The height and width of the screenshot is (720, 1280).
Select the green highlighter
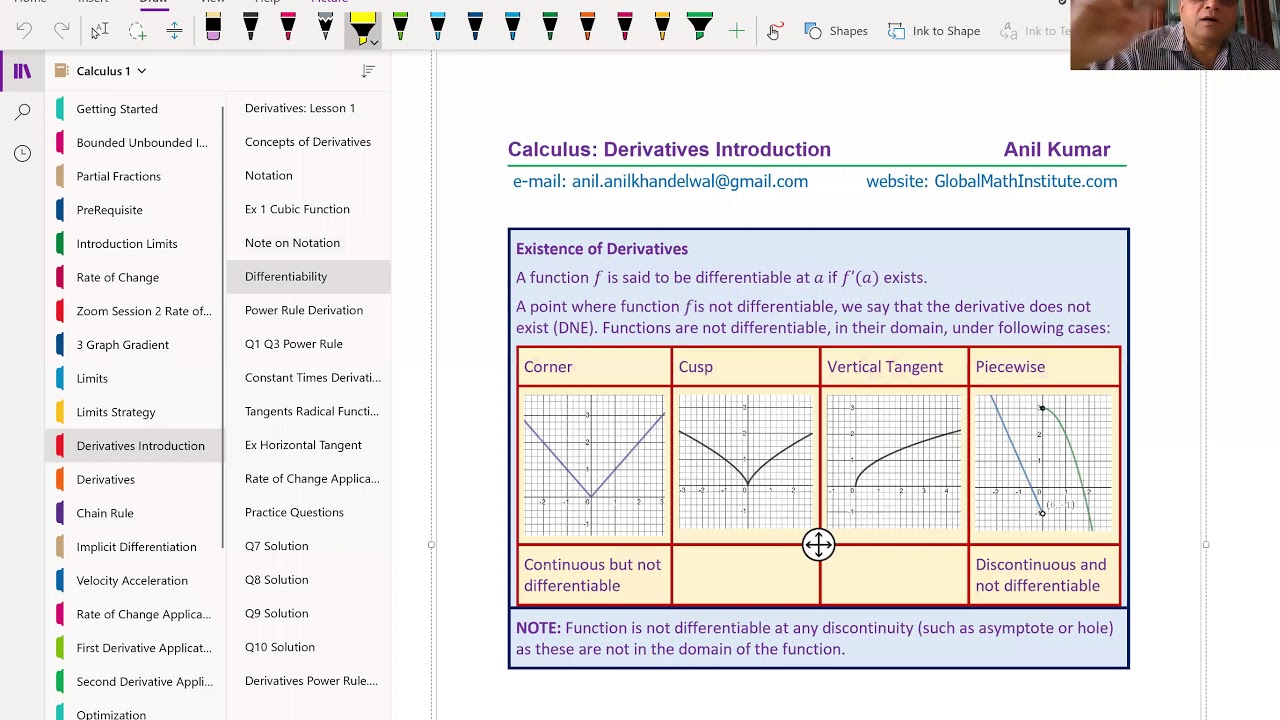(x=700, y=28)
